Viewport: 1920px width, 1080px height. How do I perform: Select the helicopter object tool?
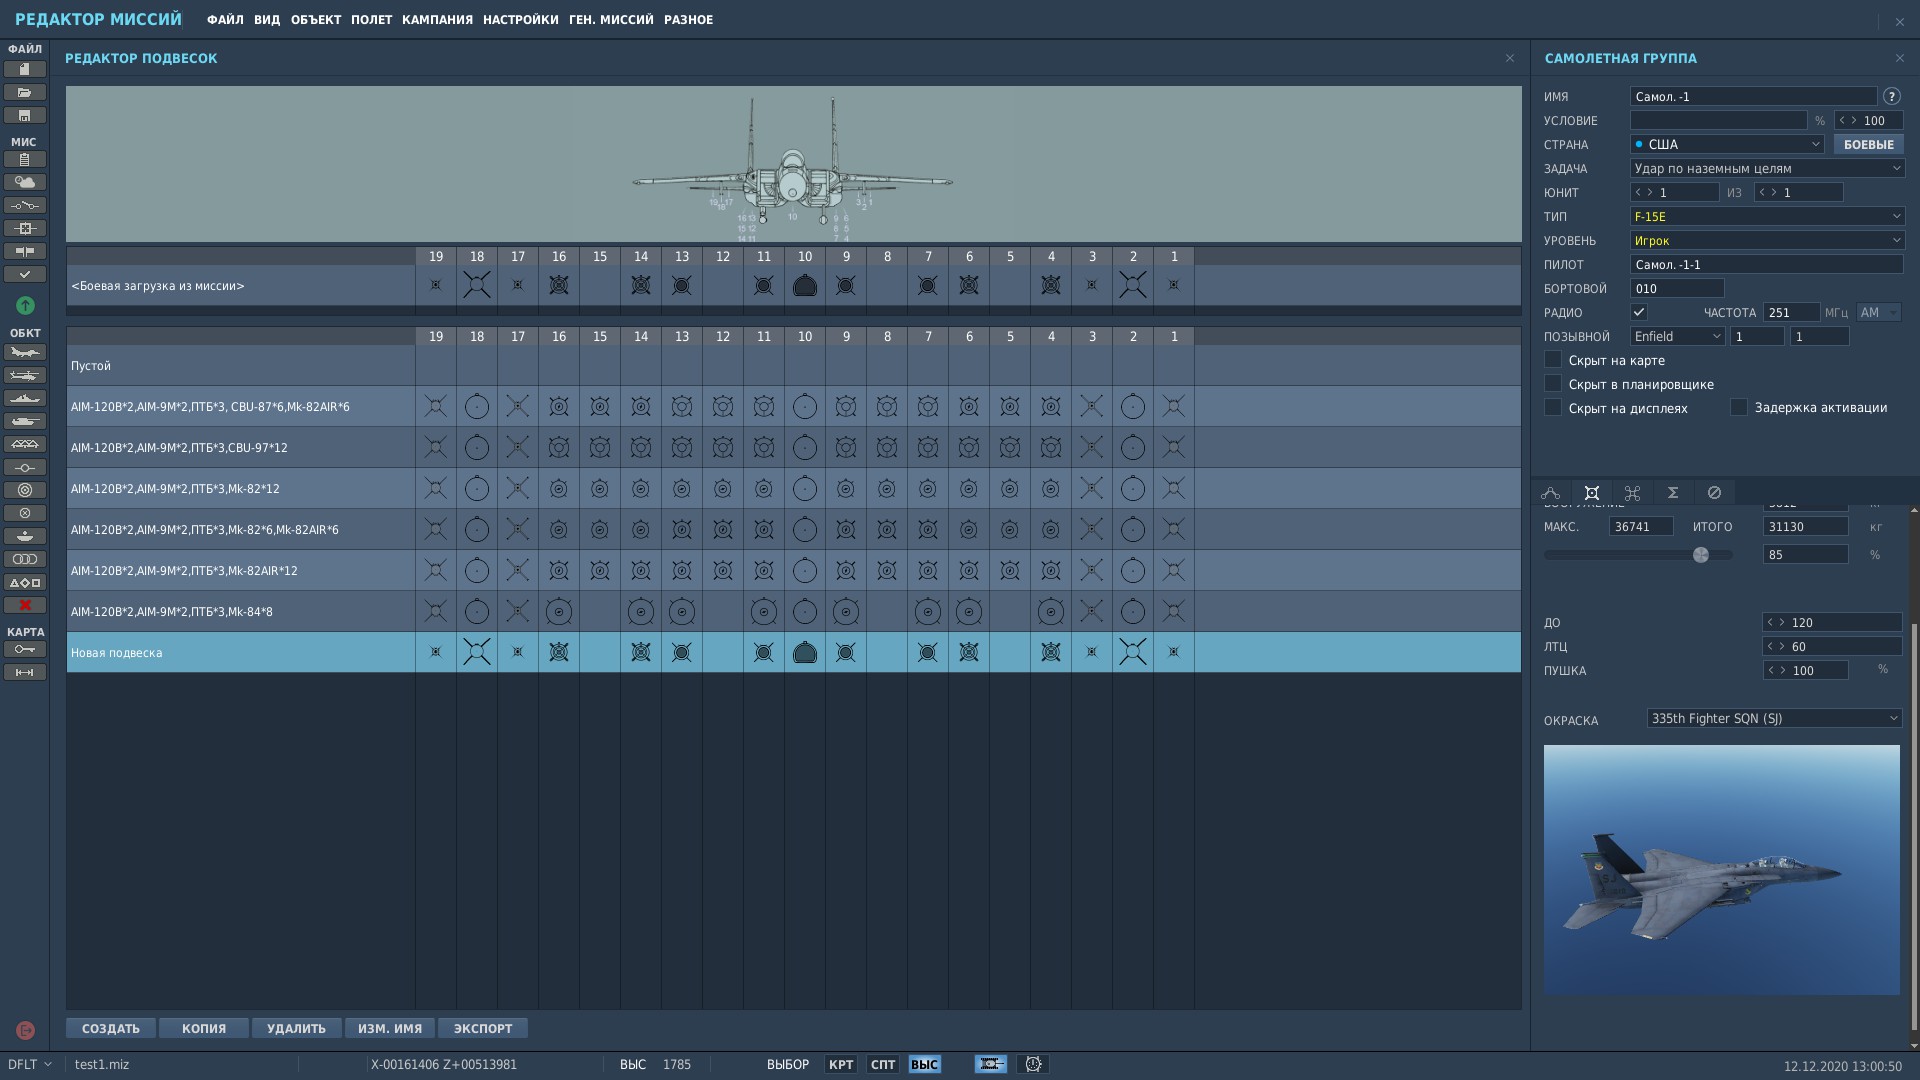pos(25,375)
